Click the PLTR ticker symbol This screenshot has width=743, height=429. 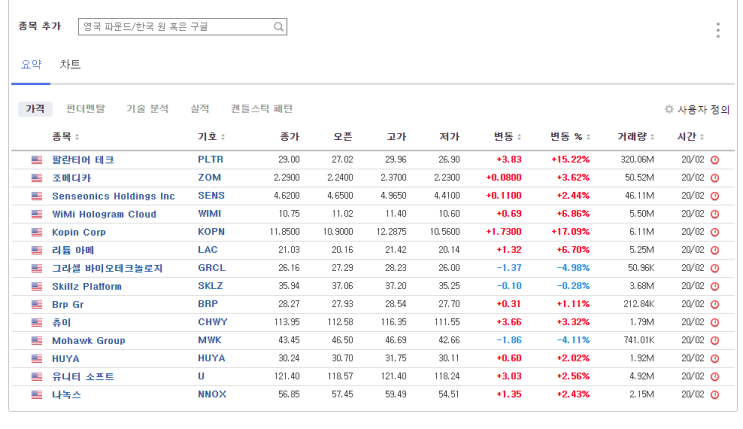point(210,160)
